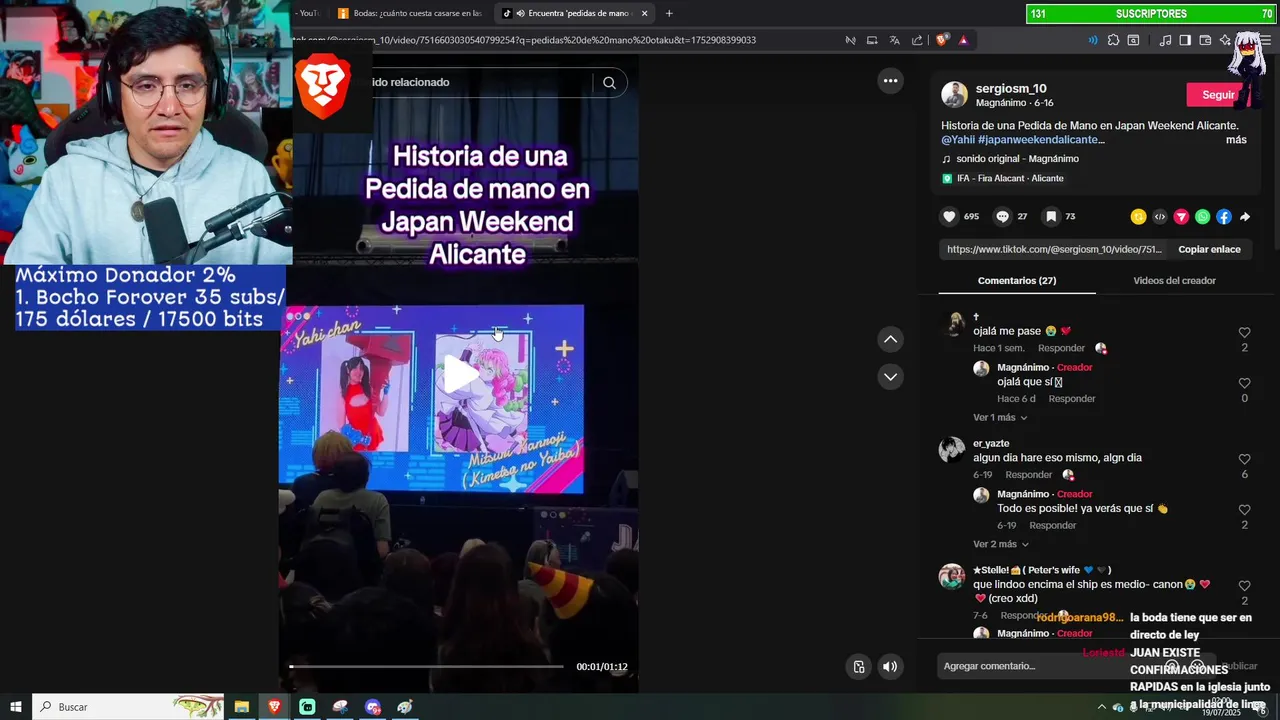
Task: Switch to 'Comentarios (27)' tab
Action: 1017,281
